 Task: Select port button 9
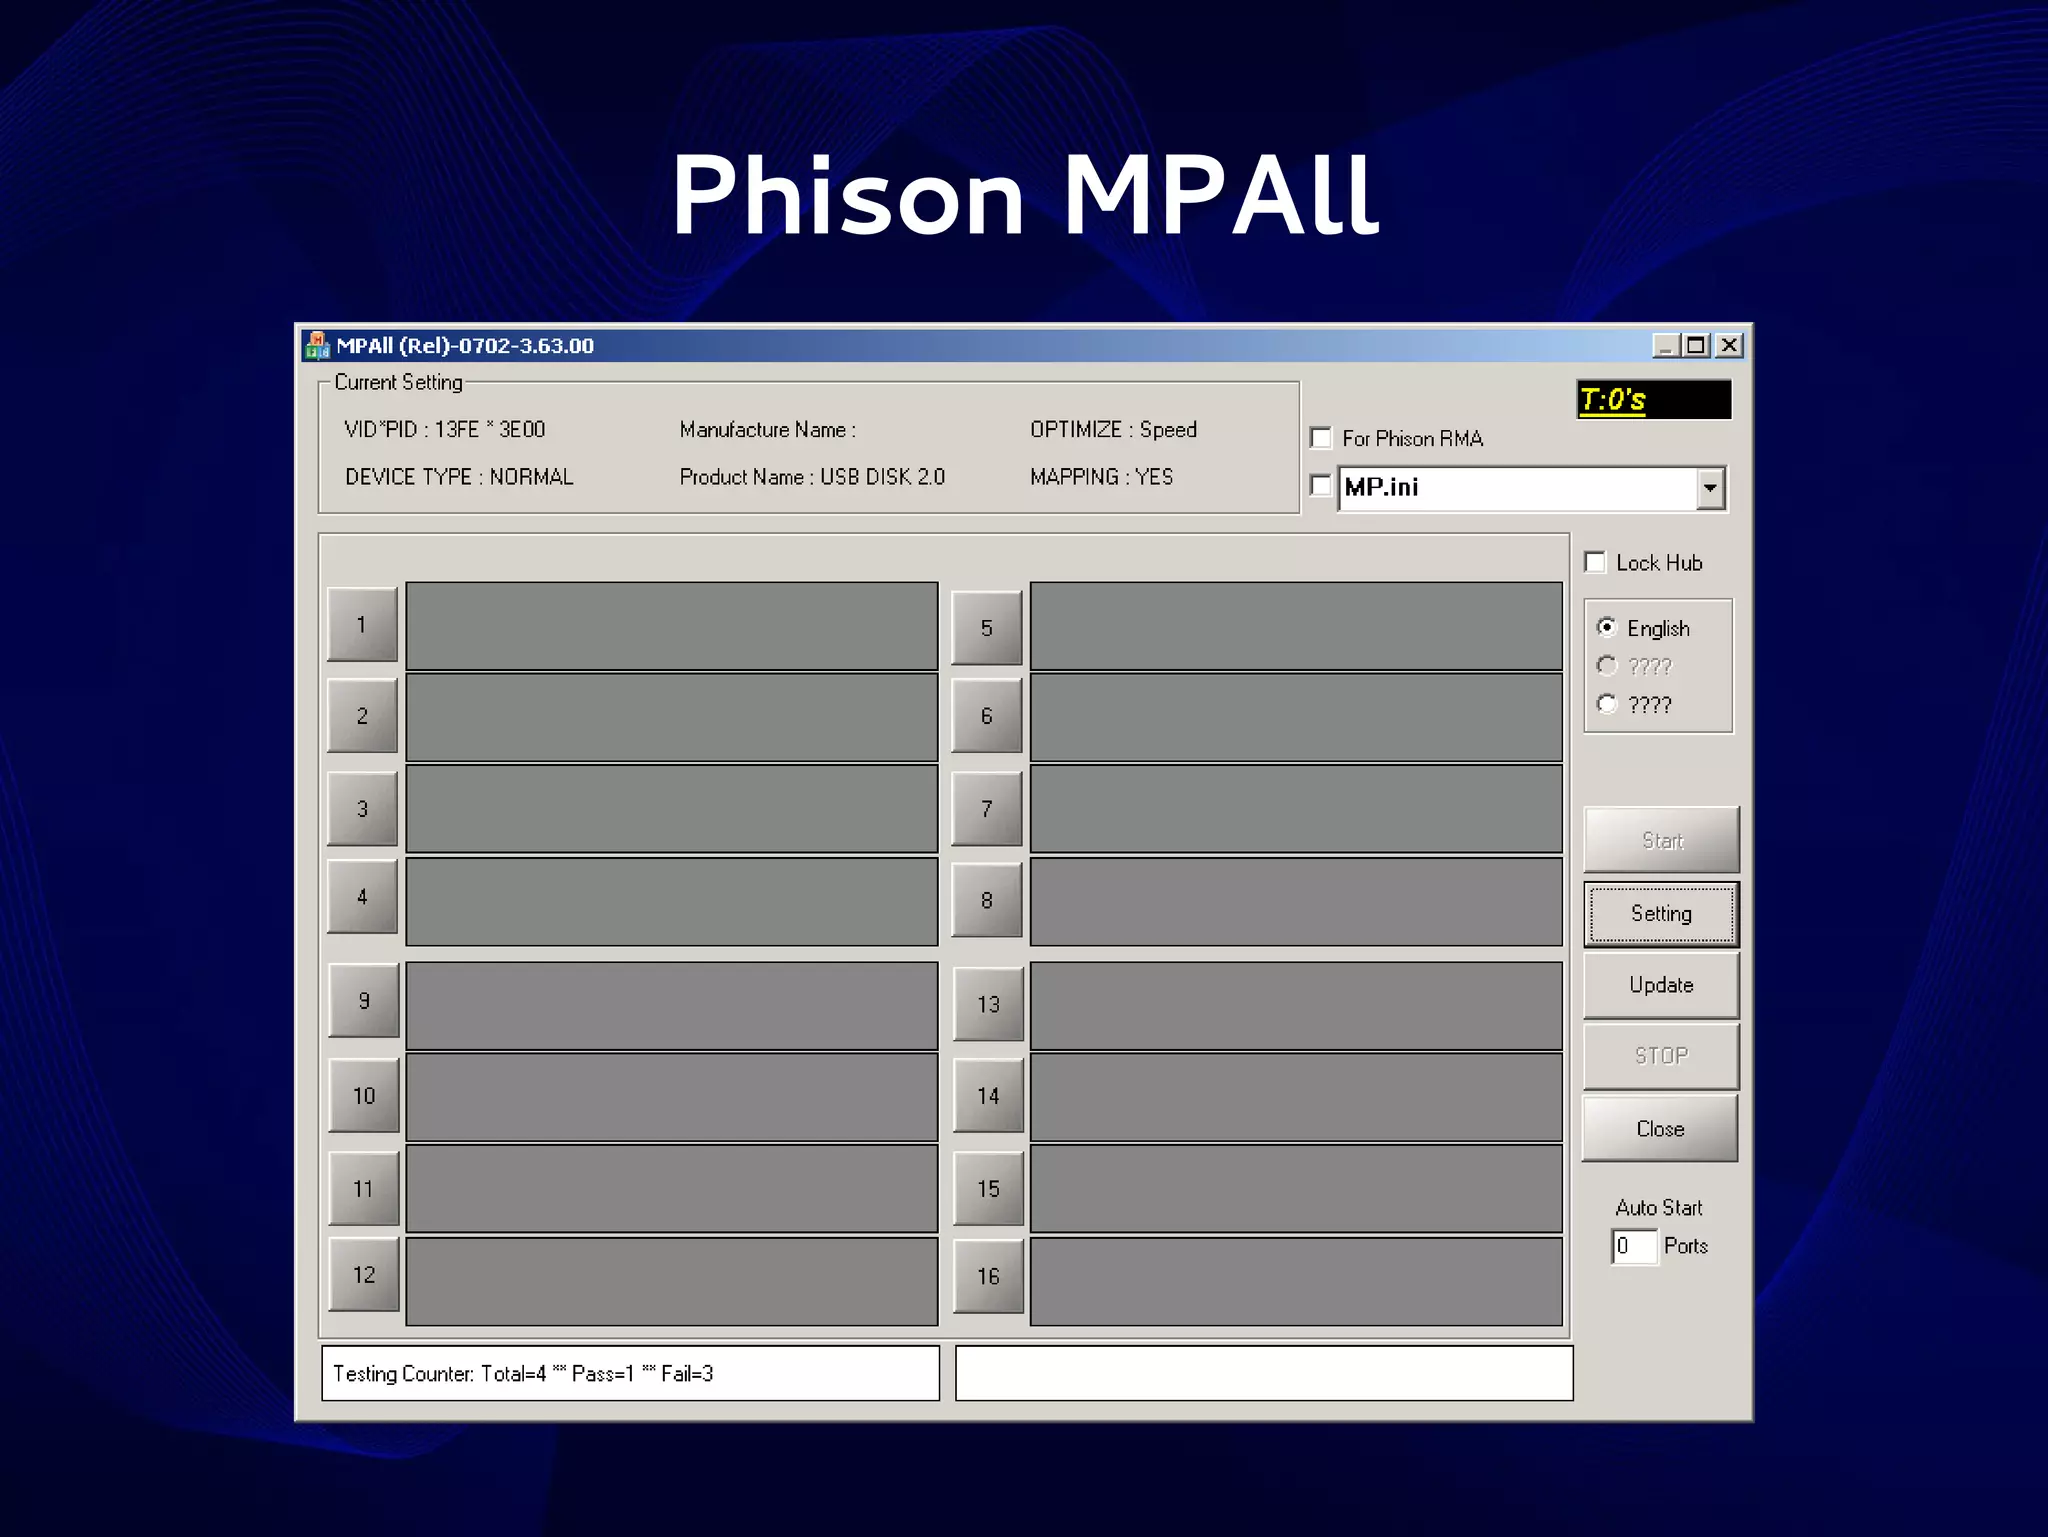point(364,1001)
